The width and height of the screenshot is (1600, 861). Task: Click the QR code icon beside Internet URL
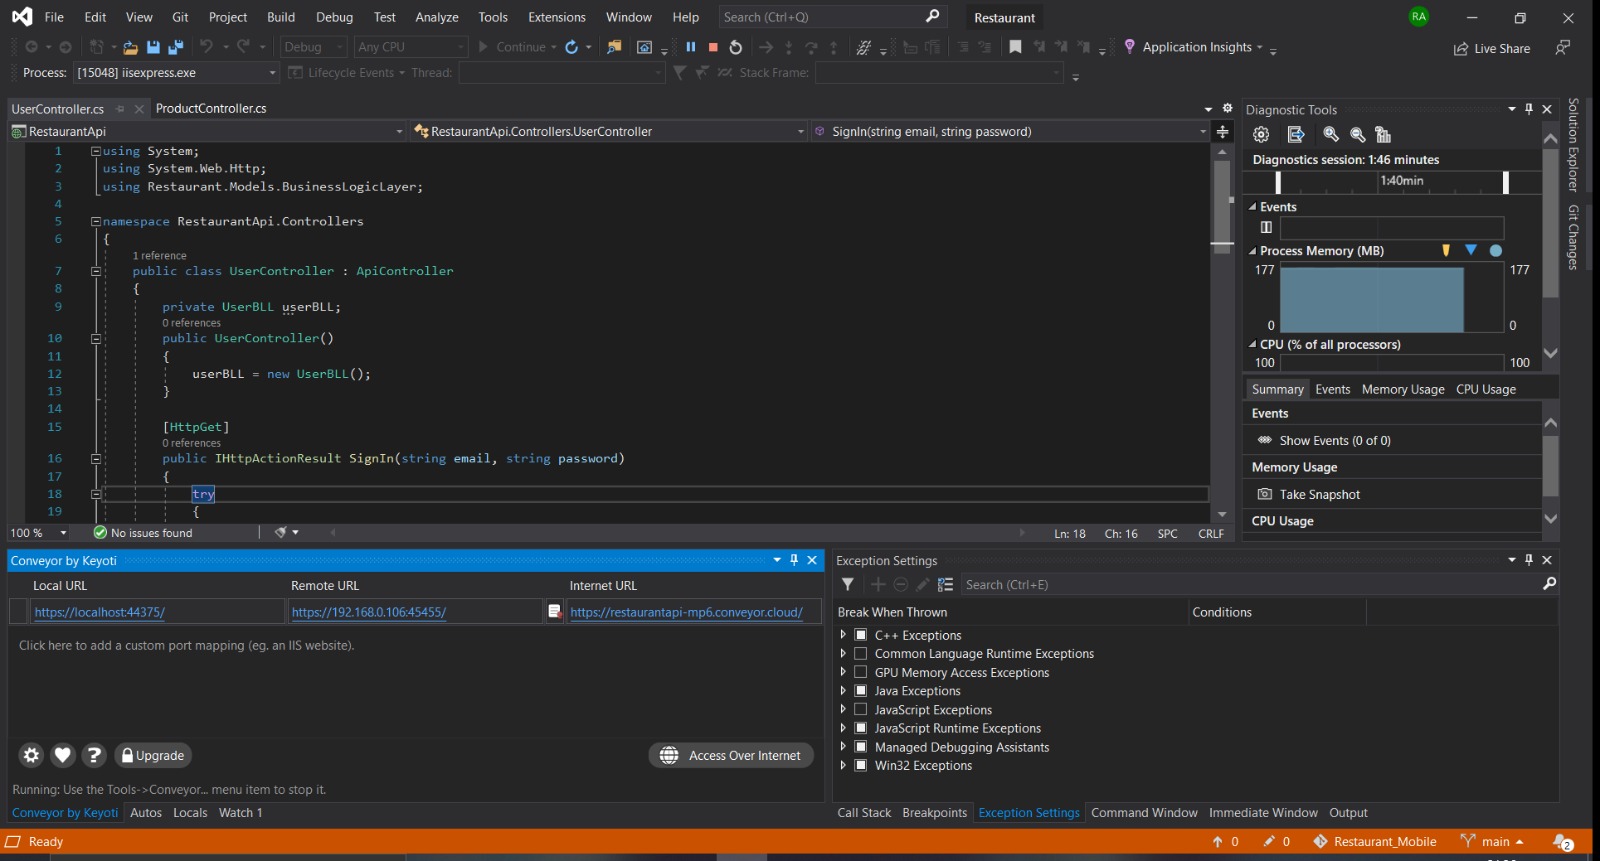[555, 611]
